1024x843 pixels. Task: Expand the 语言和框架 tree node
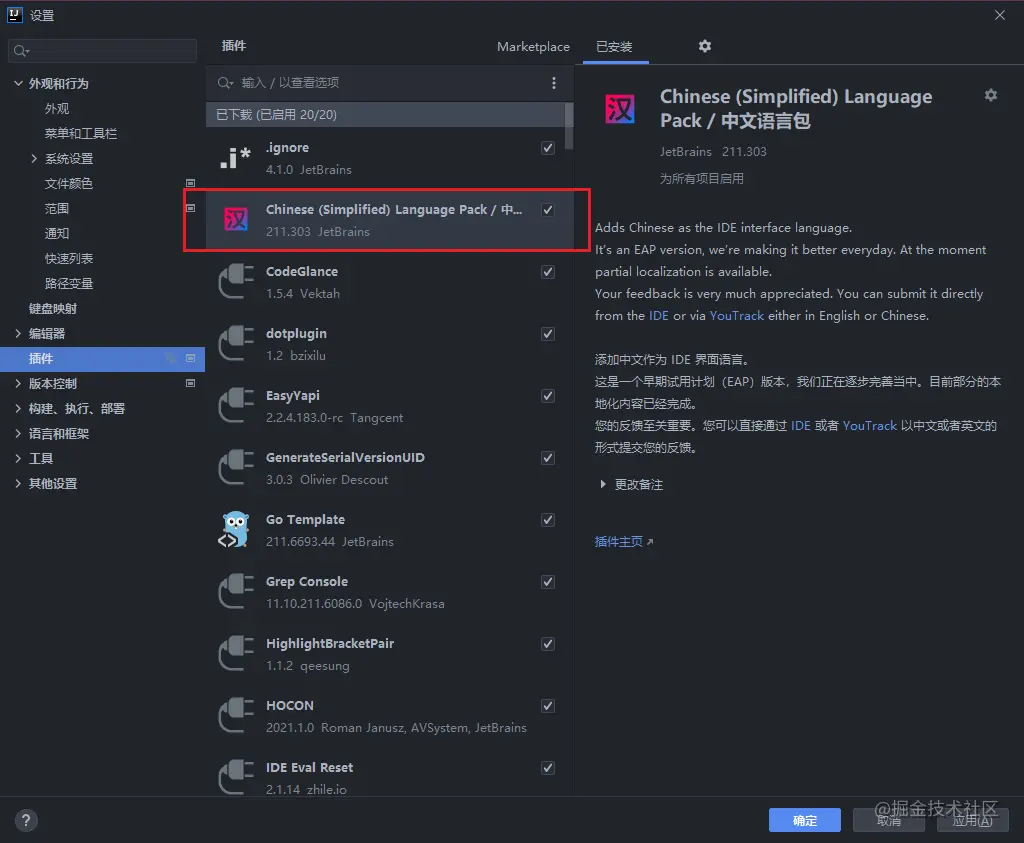[x=18, y=433]
